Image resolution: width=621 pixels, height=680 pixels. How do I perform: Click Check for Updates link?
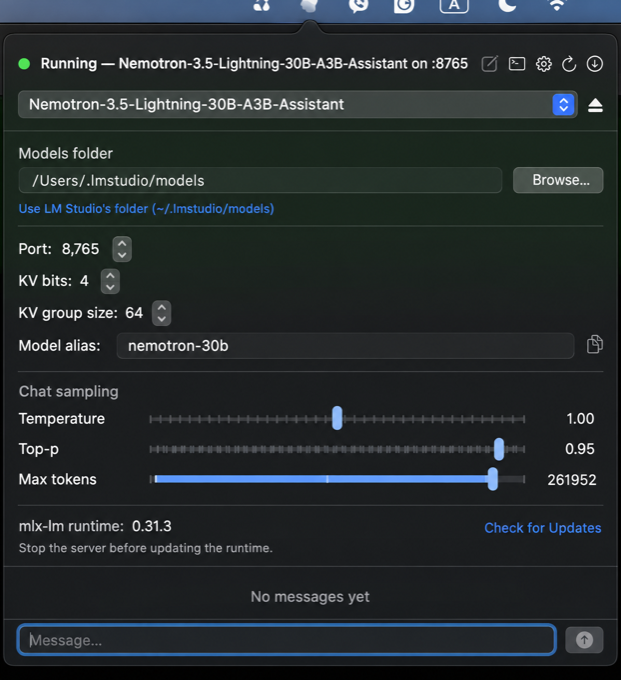point(543,528)
